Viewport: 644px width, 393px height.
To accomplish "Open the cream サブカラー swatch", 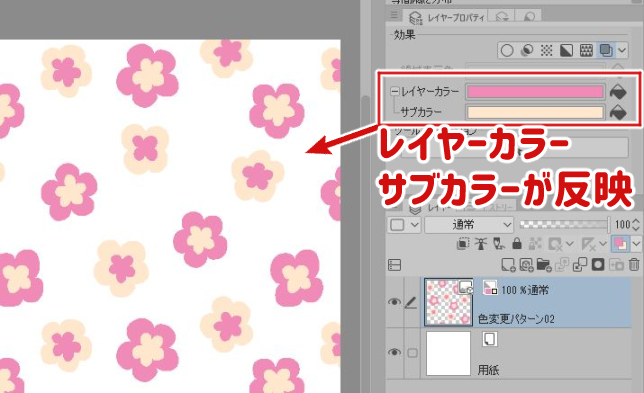I will (x=535, y=112).
